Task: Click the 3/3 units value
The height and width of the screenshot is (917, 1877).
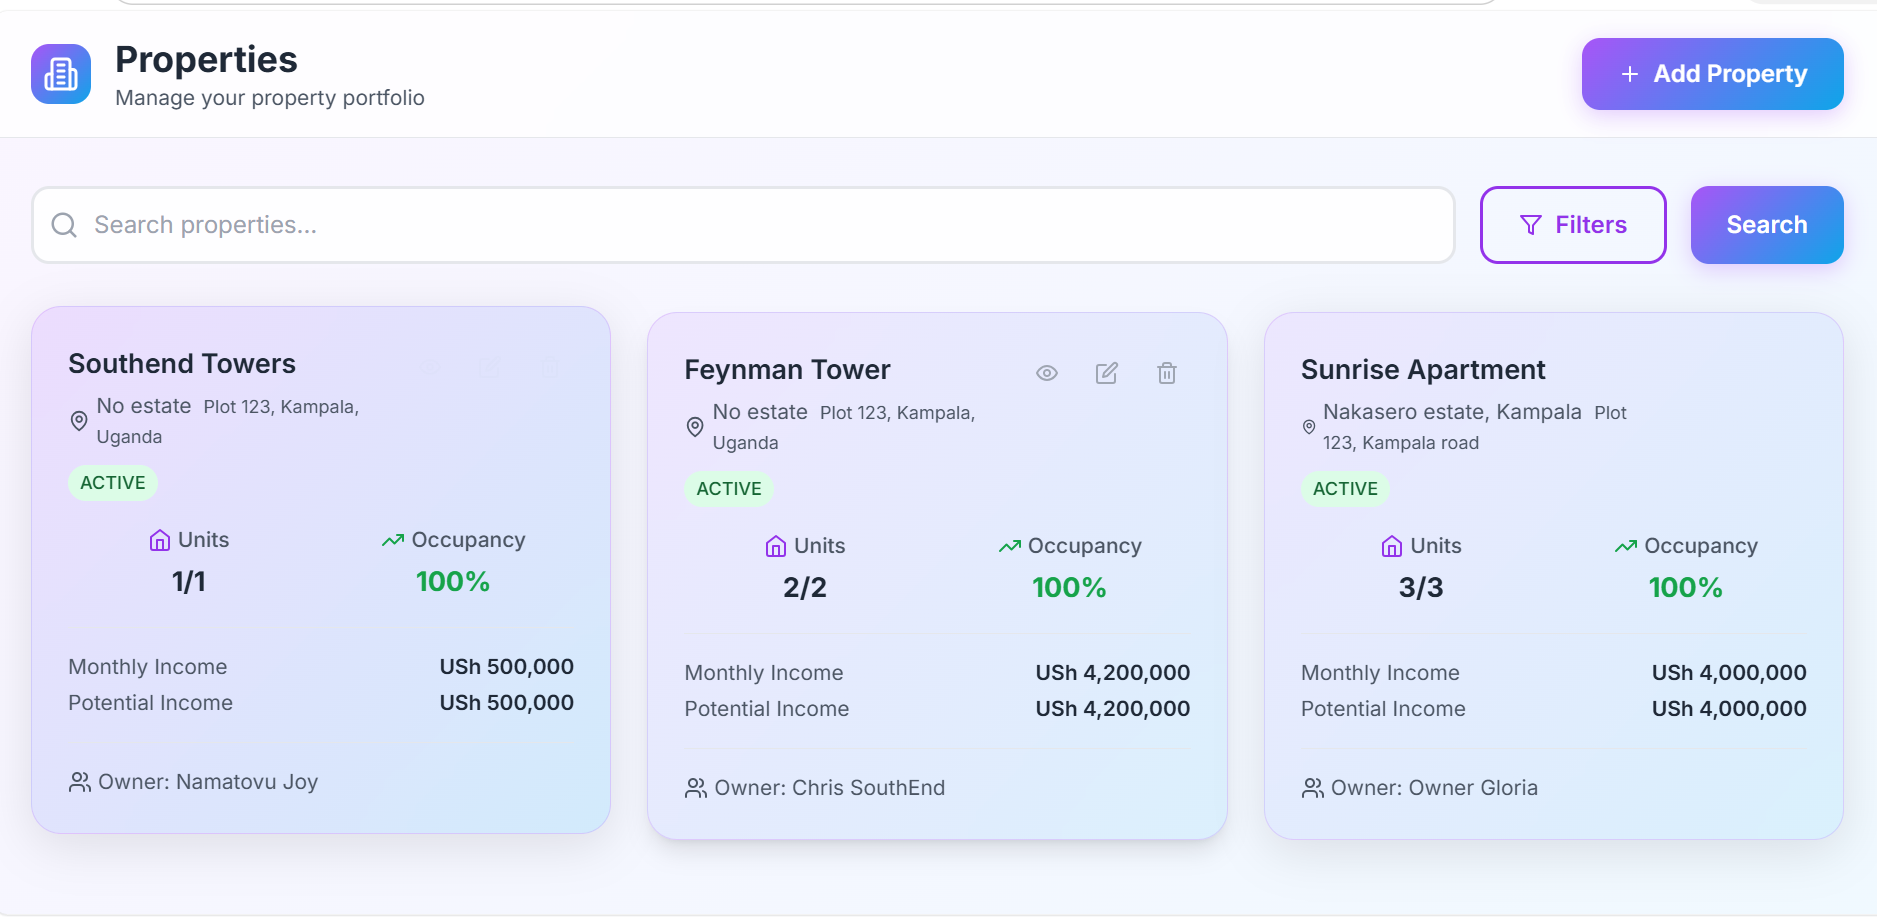Action: click(x=1421, y=588)
